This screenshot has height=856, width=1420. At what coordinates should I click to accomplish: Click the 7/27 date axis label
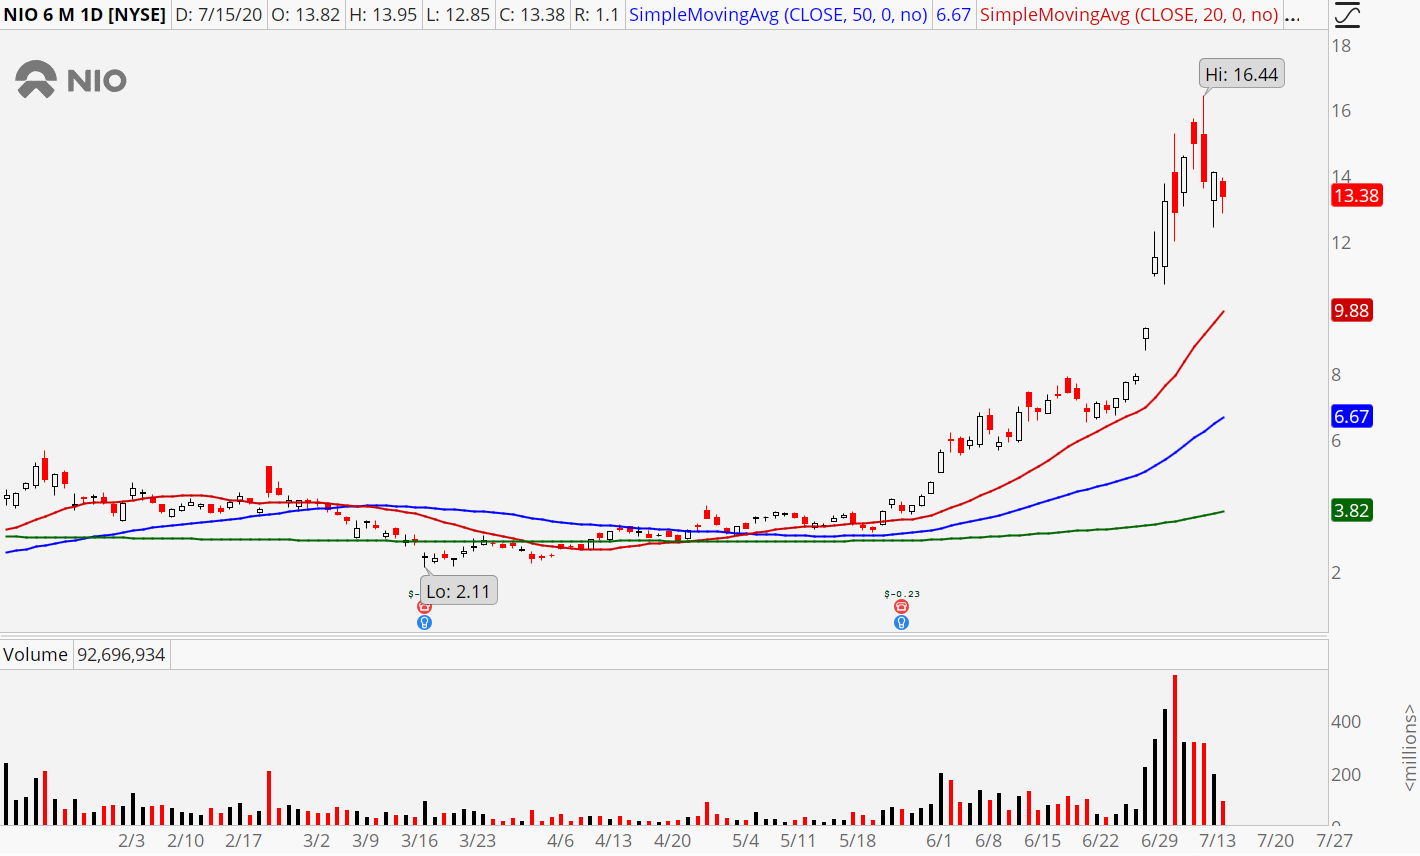click(1334, 841)
